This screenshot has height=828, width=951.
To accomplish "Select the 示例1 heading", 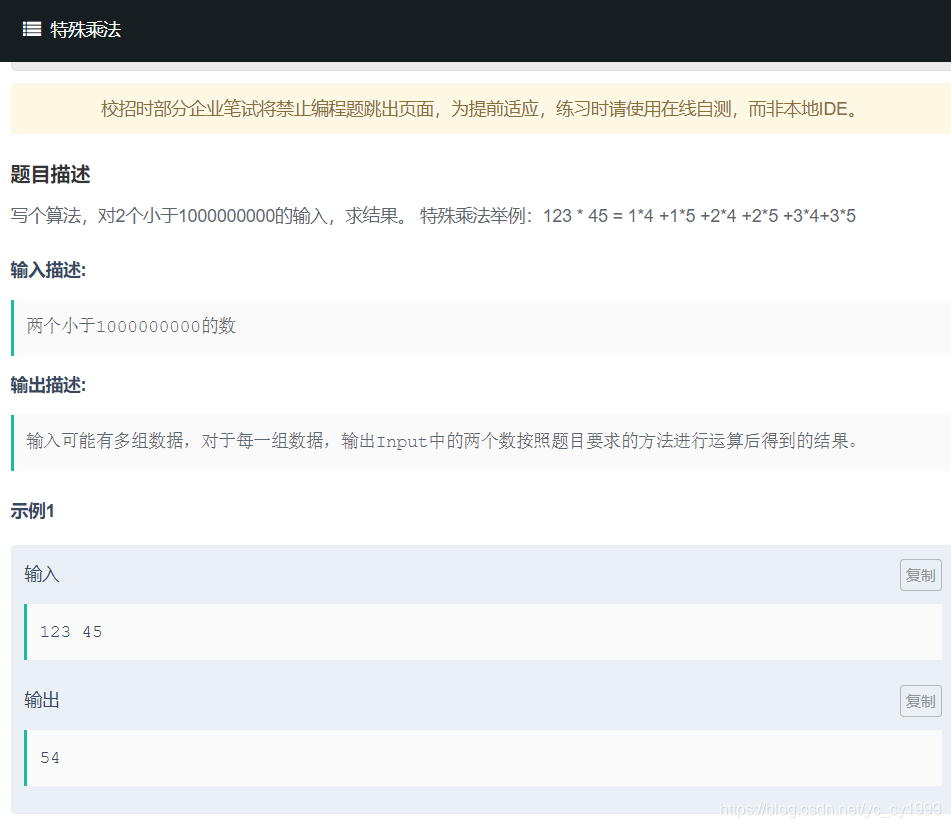I will (x=32, y=511).
